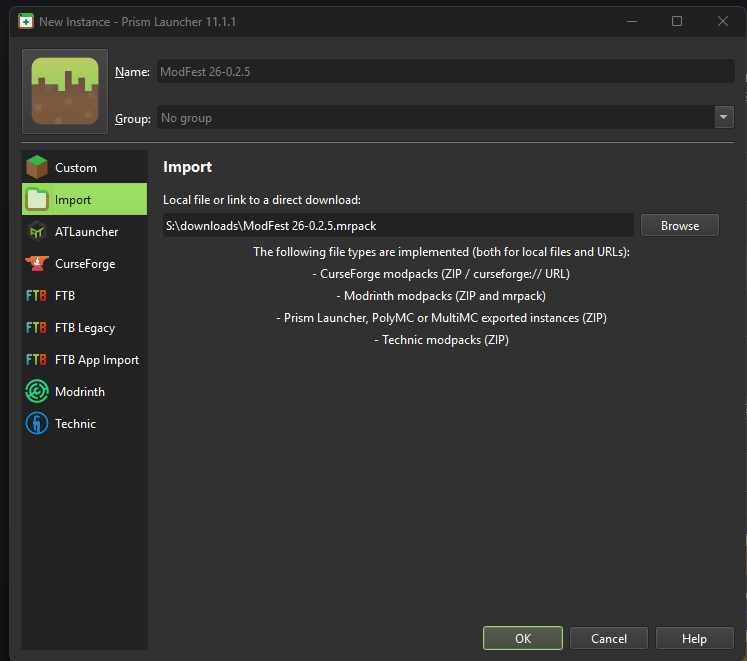The image size is (747, 661).
Task: Click the 'Technic modpacks (ZIP)' text
Action: point(441,340)
